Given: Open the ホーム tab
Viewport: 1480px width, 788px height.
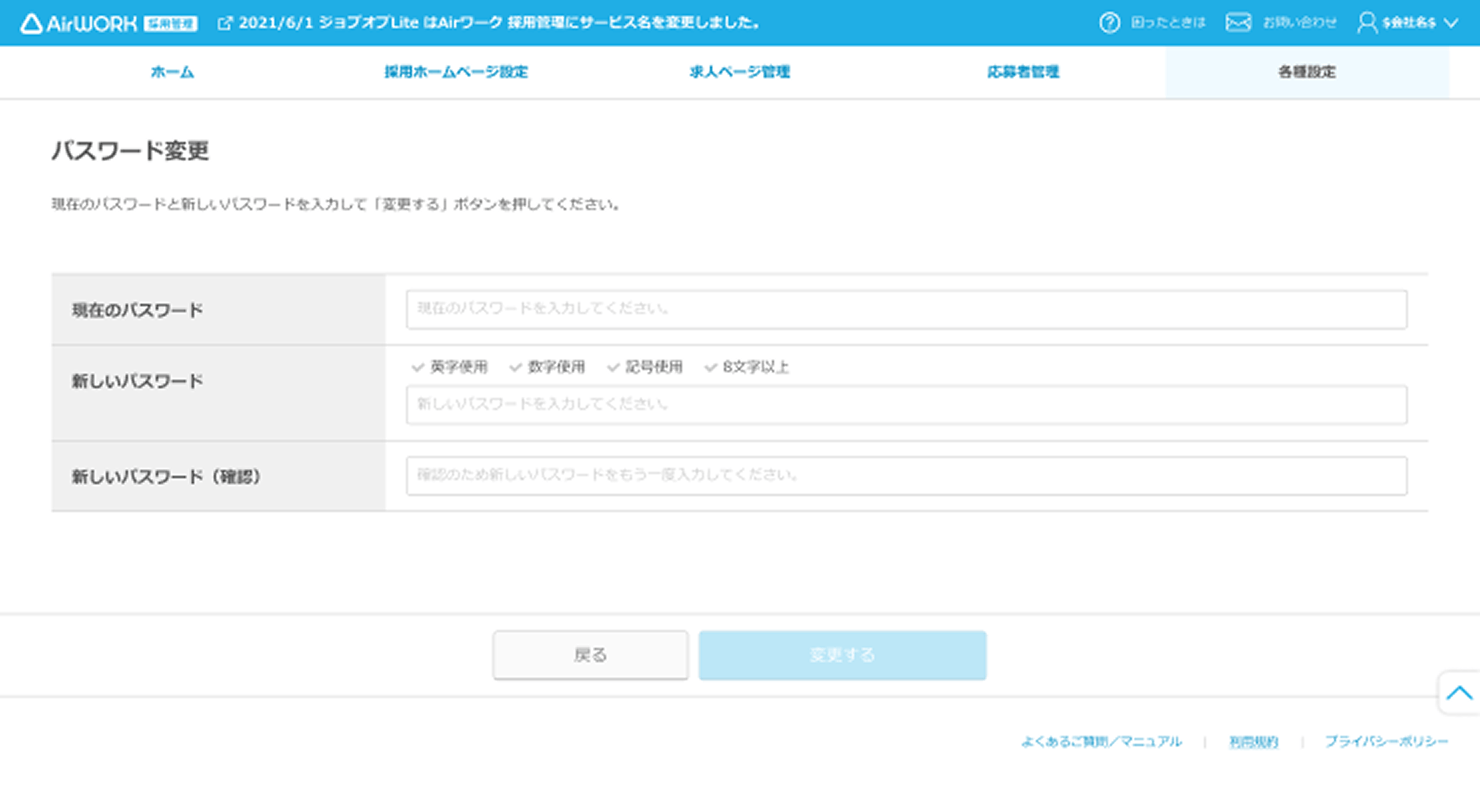Looking at the screenshot, I should pos(172,72).
